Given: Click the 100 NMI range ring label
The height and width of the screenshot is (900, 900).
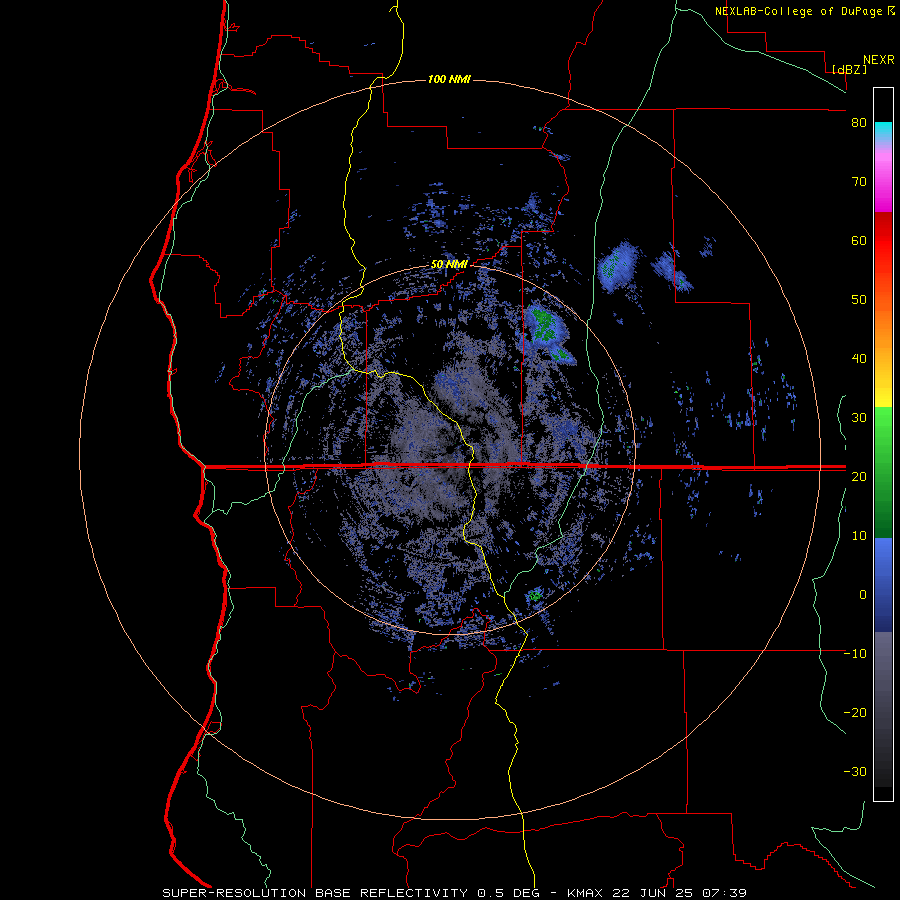Looking at the screenshot, I should click(x=449, y=79).
